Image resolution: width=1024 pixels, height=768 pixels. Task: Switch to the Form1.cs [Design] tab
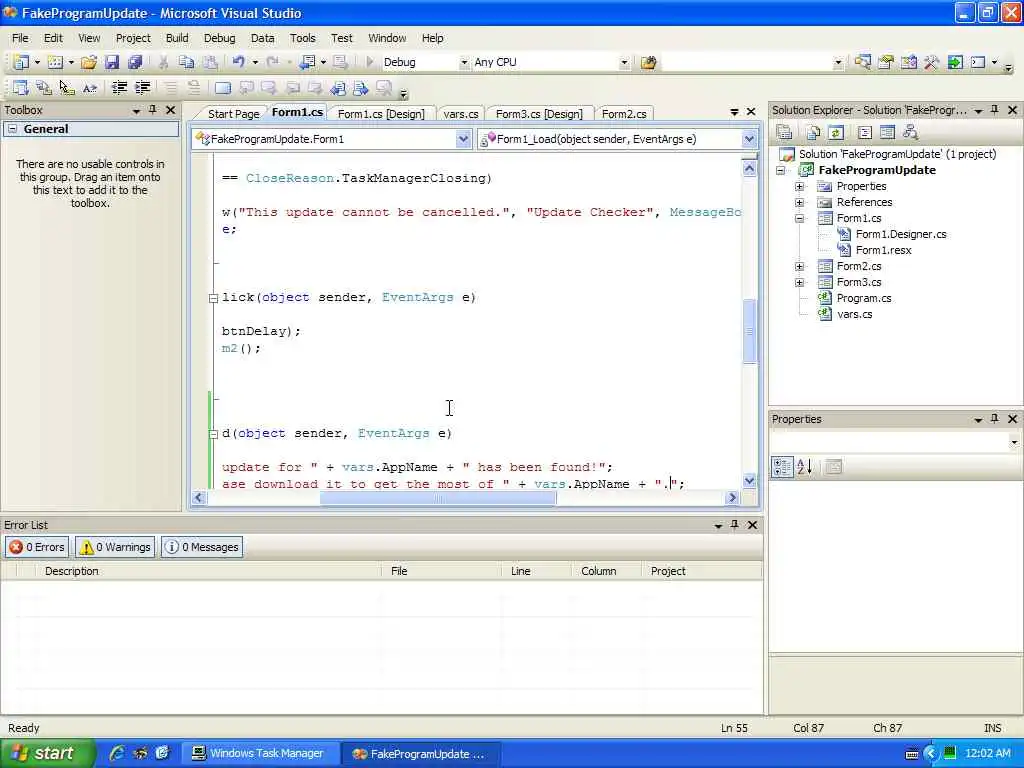381,114
